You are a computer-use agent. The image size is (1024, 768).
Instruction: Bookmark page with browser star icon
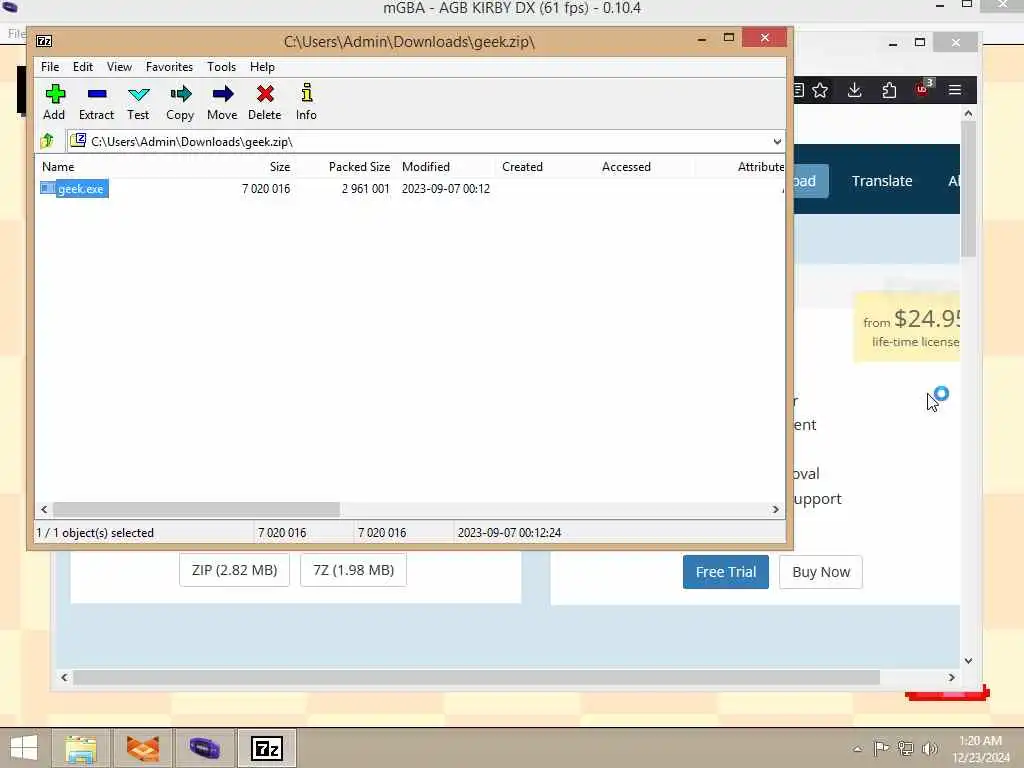820,90
